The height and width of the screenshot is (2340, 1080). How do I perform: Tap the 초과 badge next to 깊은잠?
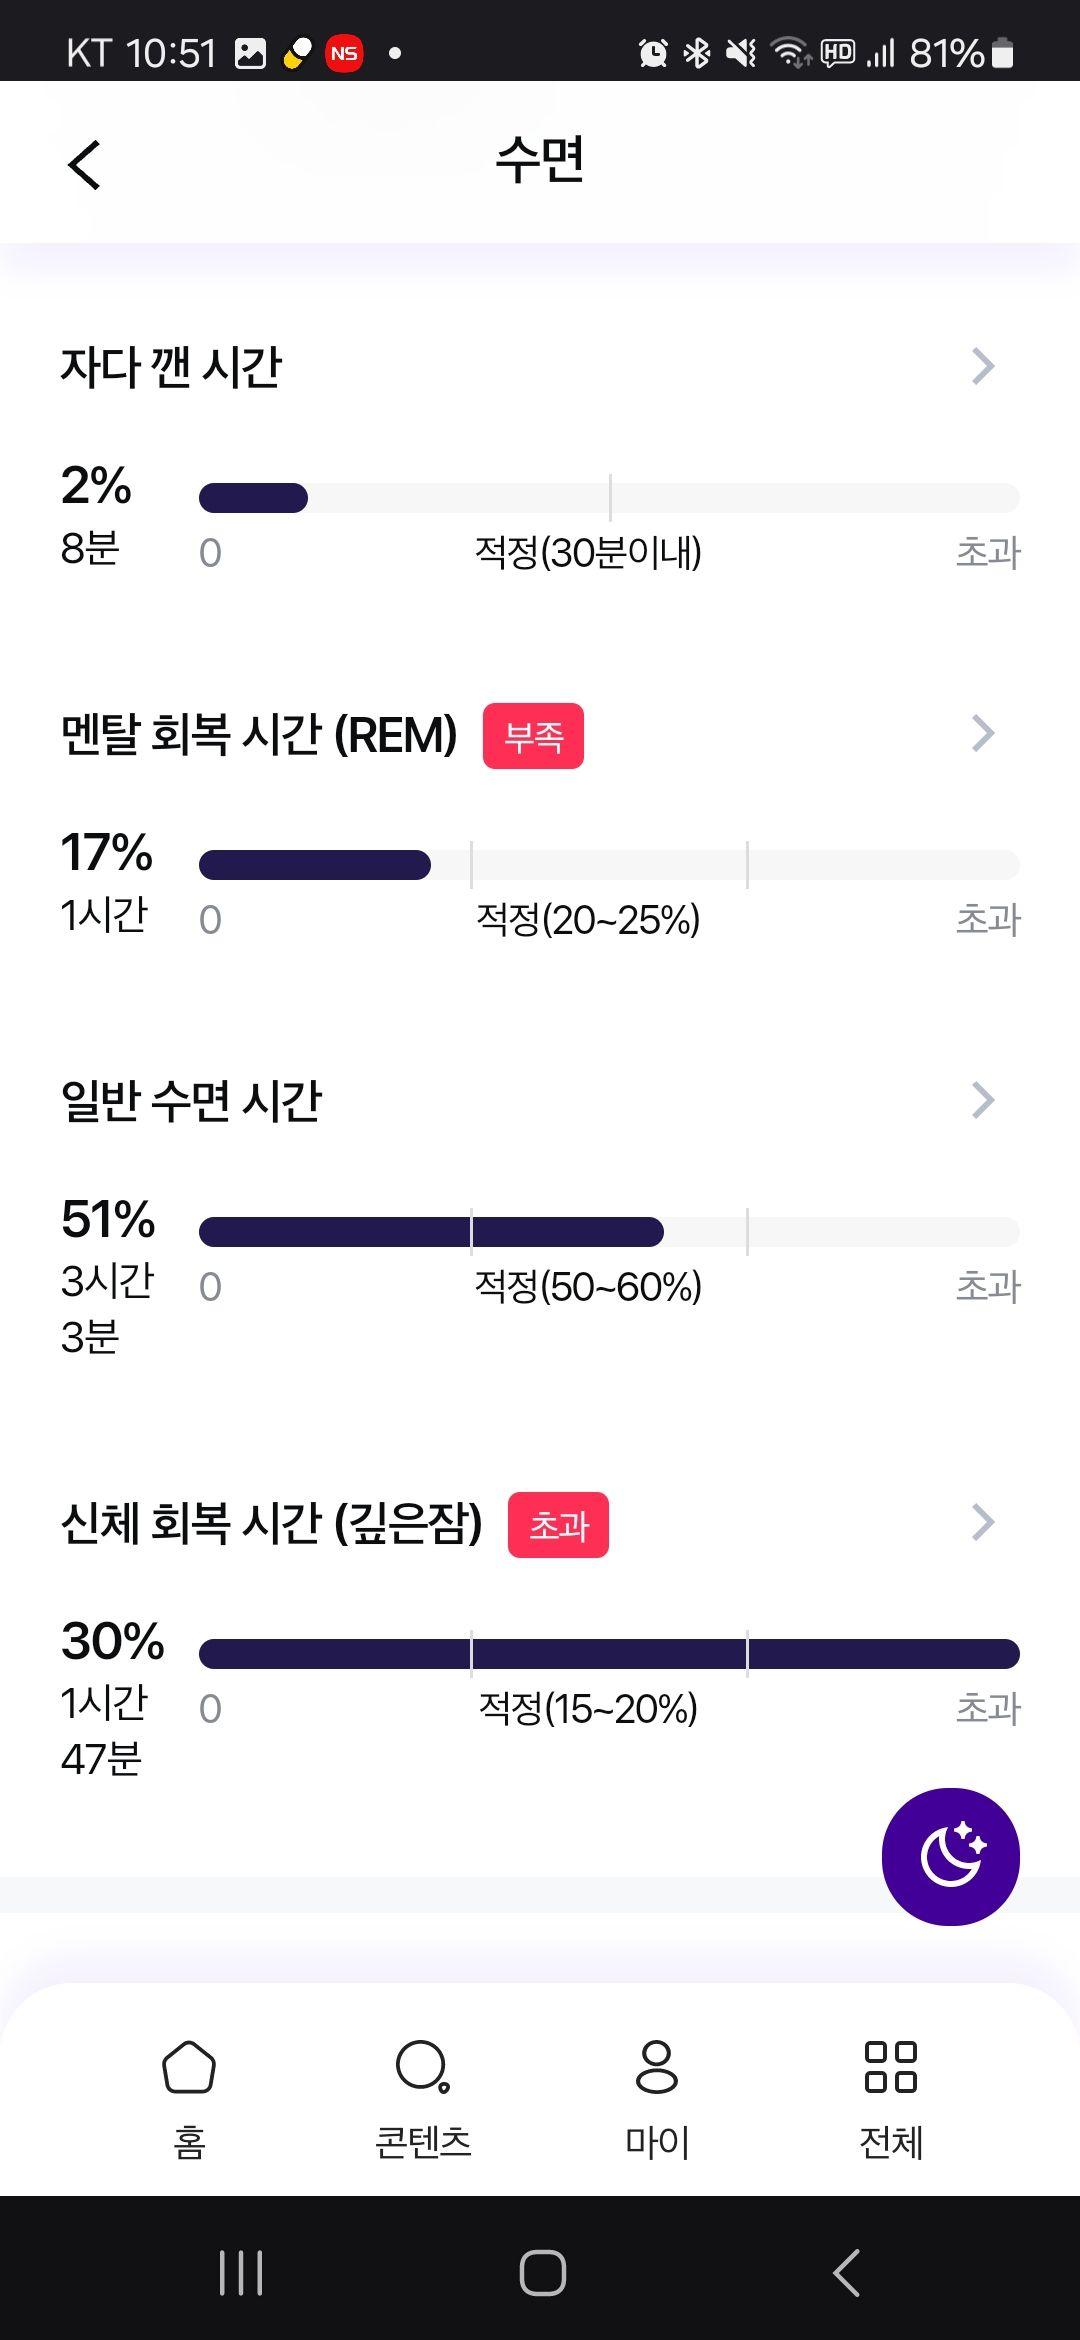[558, 1525]
